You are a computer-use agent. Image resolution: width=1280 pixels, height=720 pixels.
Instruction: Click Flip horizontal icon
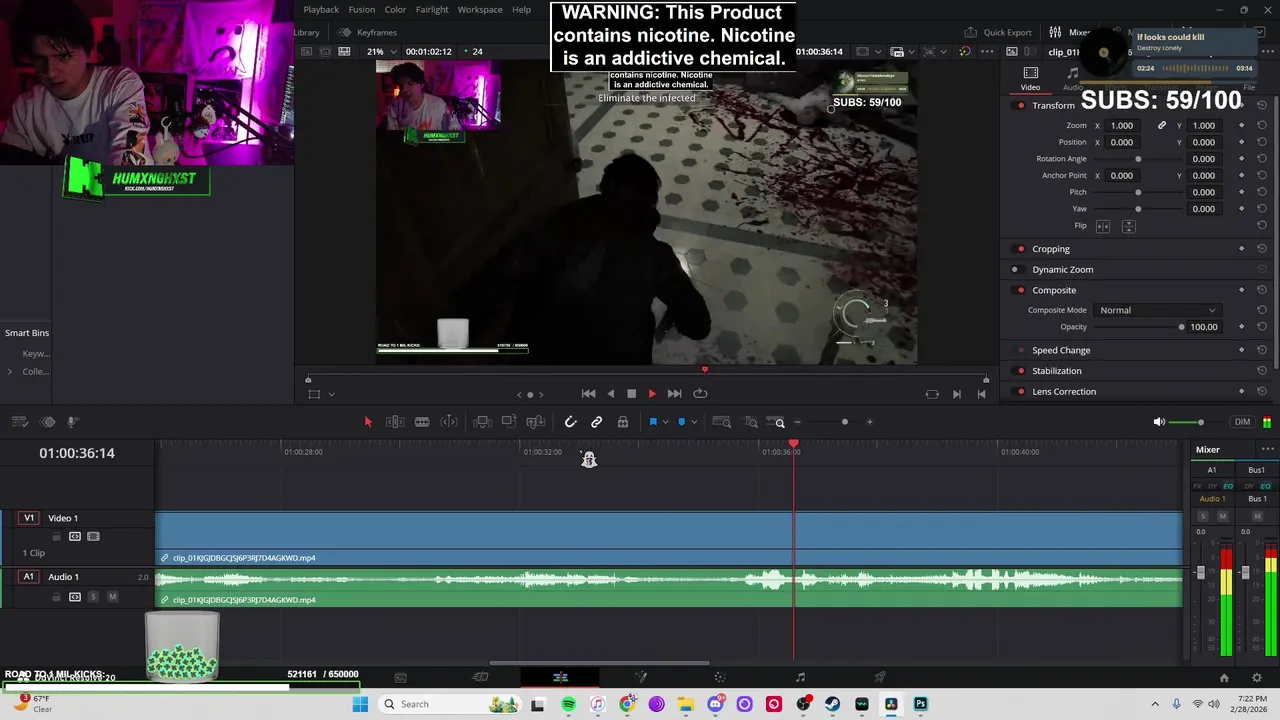coord(1103,226)
